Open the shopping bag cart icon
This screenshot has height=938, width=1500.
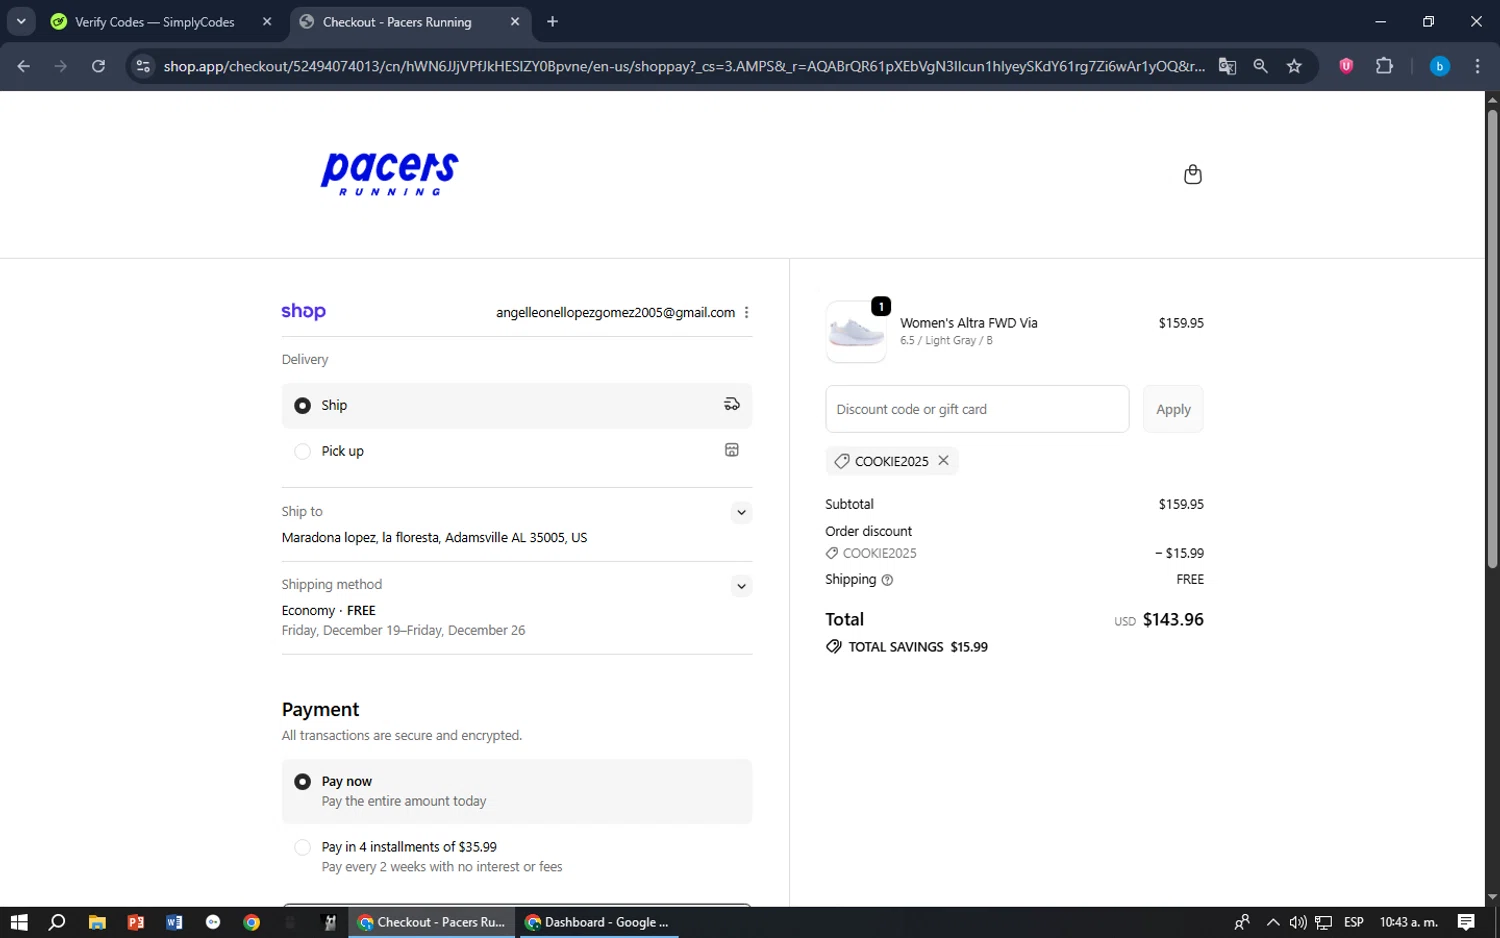click(x=1192, y=175)
